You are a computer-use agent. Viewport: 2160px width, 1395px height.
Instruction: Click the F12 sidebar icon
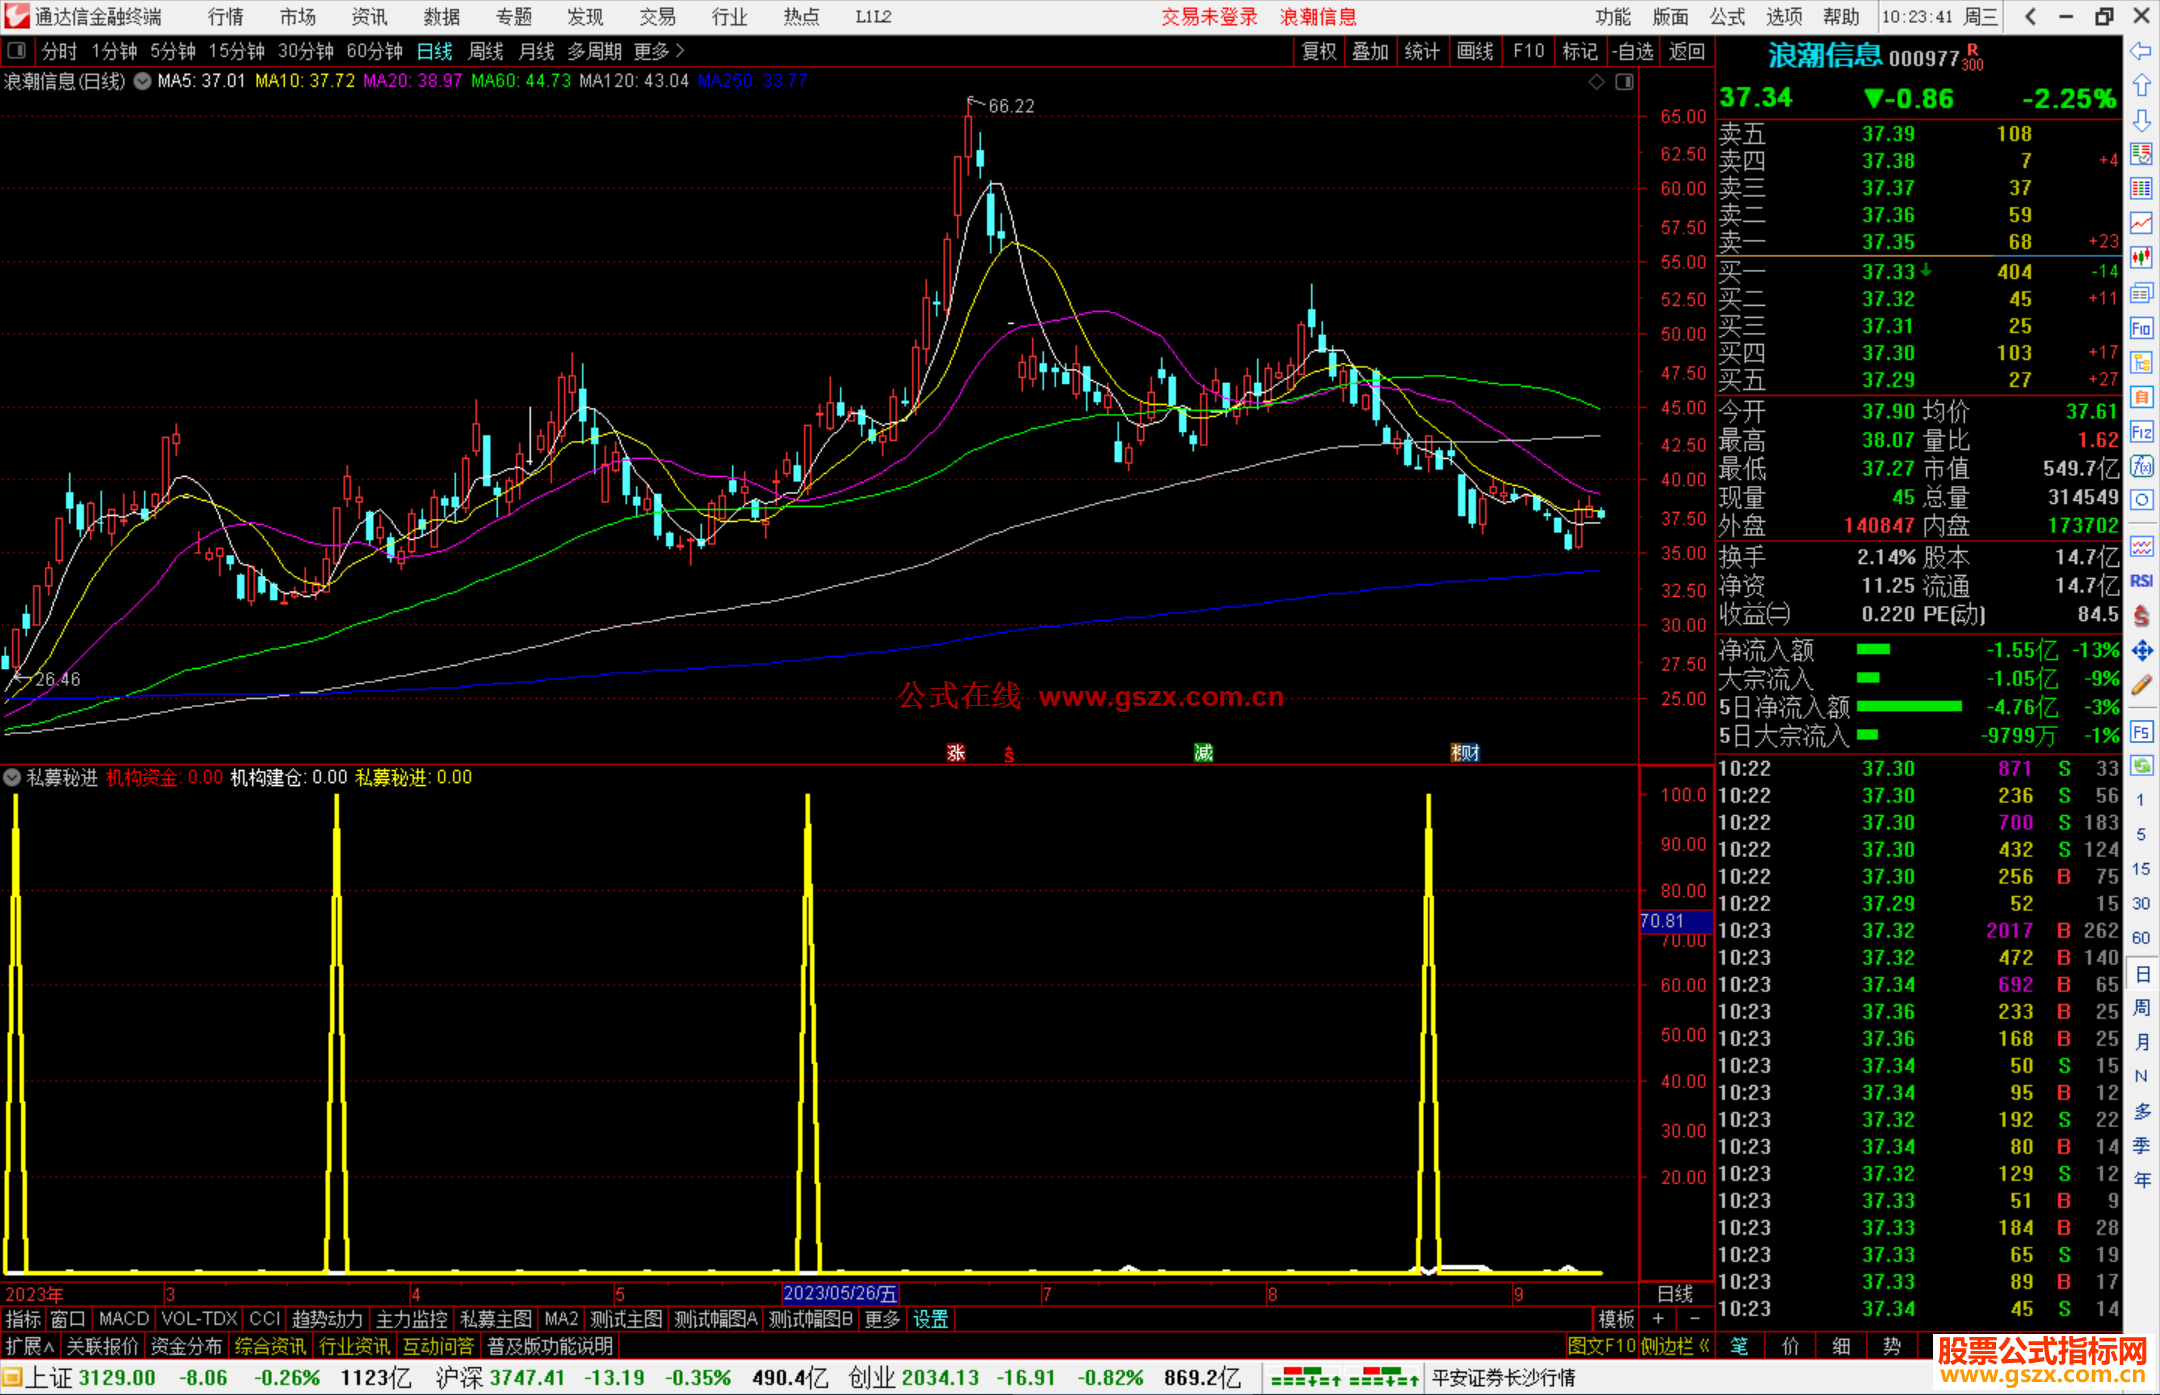pos(2141,433)
